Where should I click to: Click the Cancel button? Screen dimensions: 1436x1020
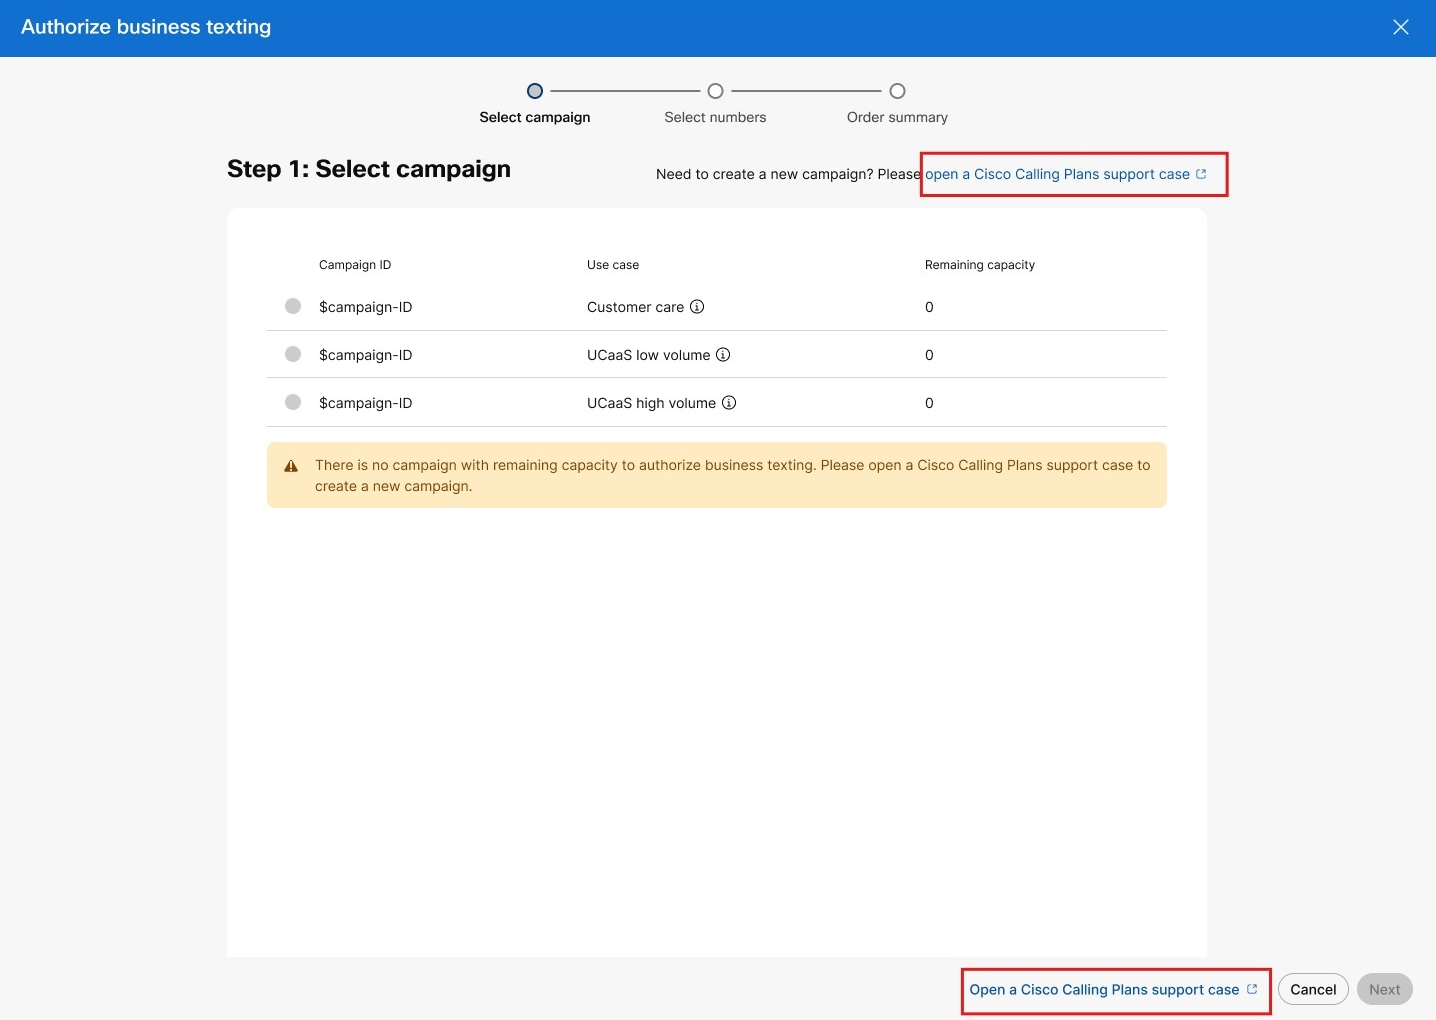click(x=1312, y=989)
